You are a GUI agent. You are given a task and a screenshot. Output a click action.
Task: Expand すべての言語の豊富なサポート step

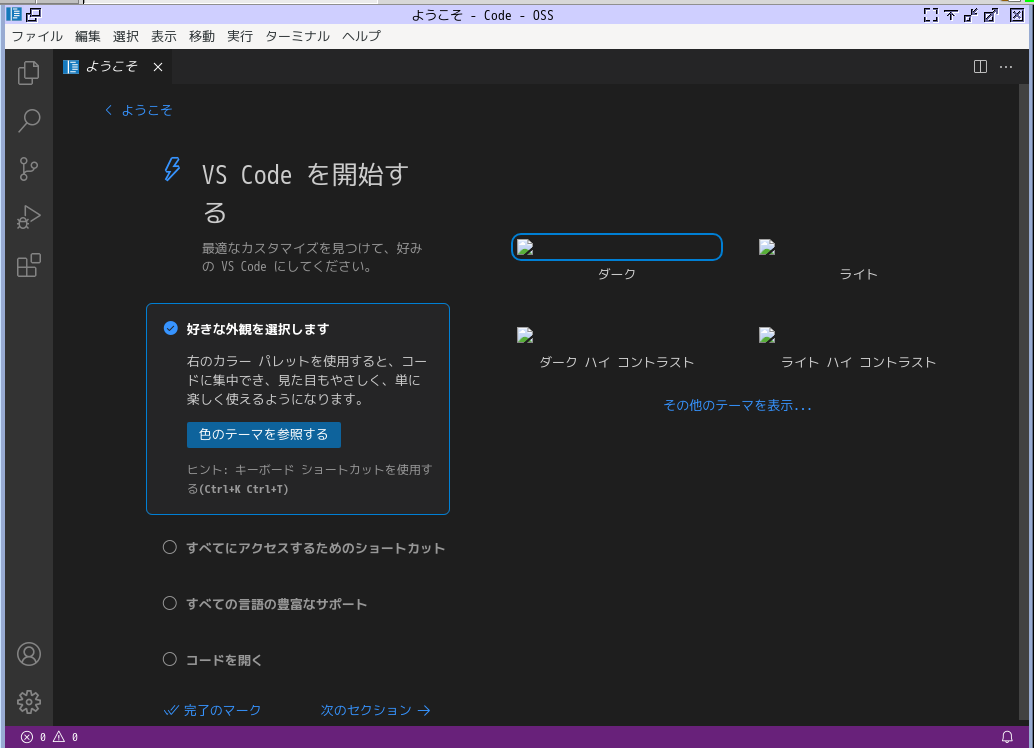click(x=276, y=604)
